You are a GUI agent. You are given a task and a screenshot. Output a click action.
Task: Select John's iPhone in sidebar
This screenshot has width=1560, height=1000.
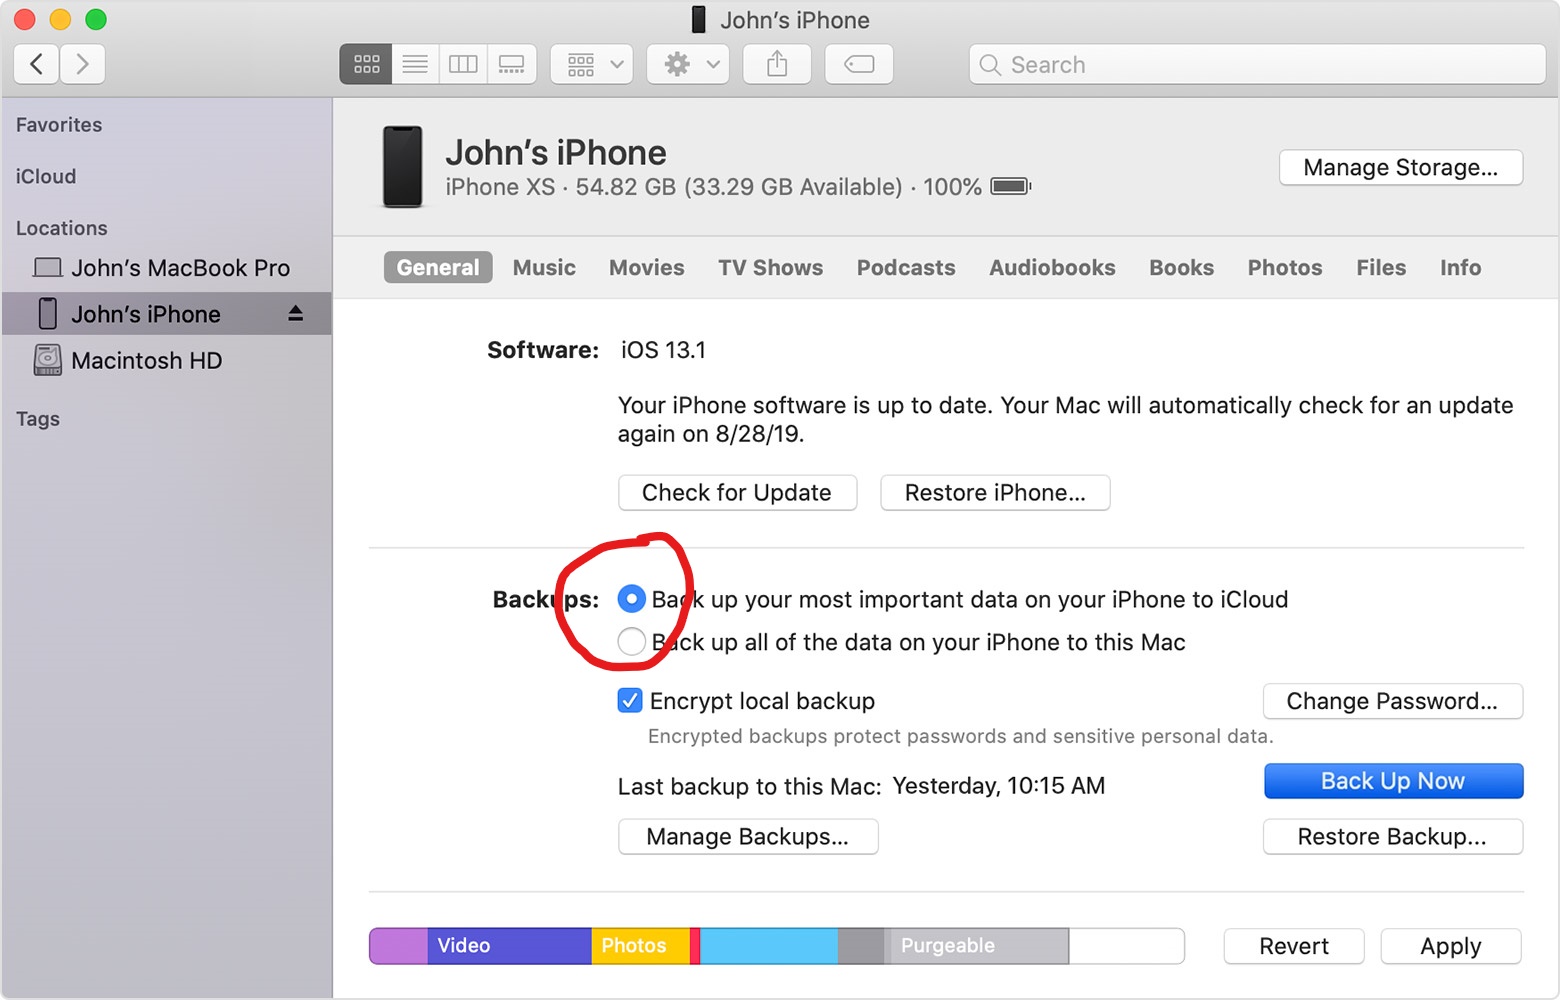pyautogui.click(x=167, y=314)
